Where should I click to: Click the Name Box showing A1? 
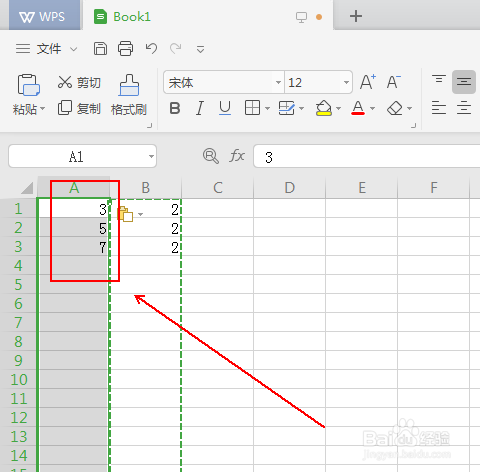coord(76,156)
